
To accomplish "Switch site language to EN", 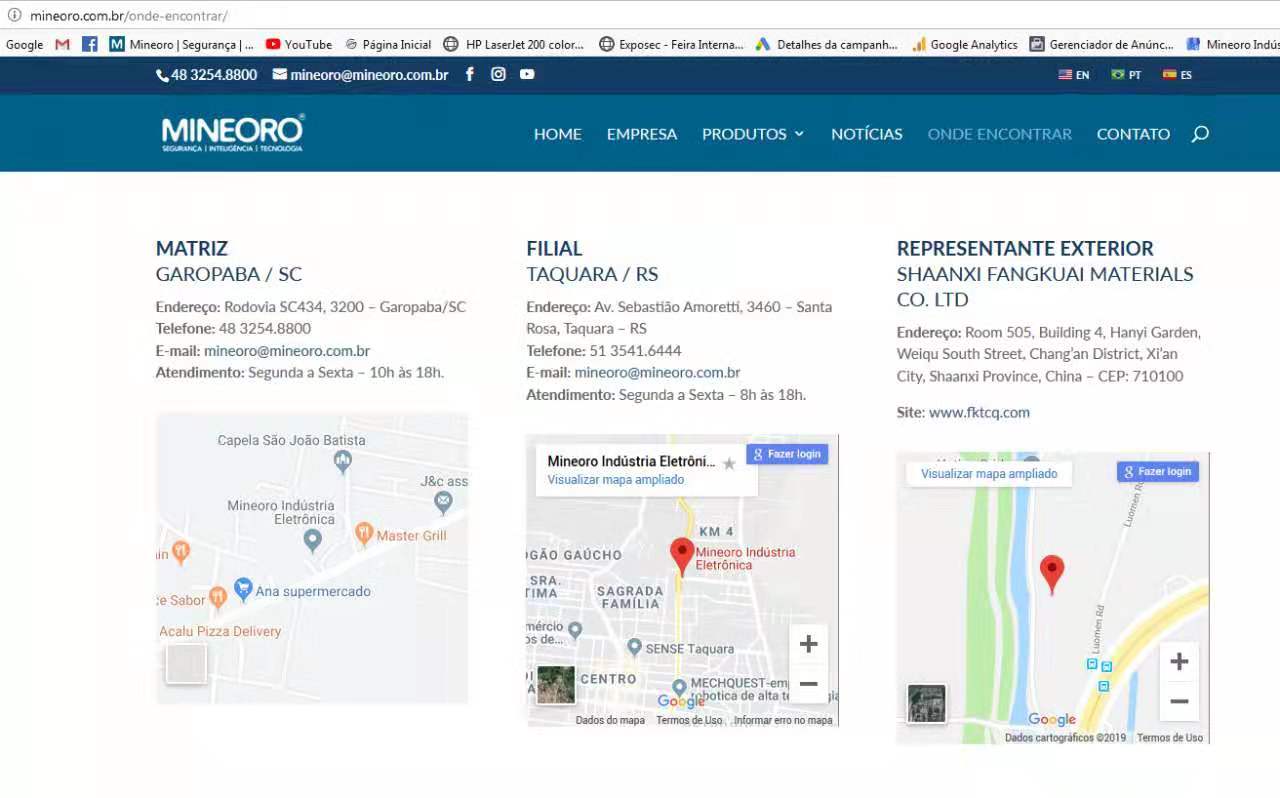I will [x=1074, y=75].
